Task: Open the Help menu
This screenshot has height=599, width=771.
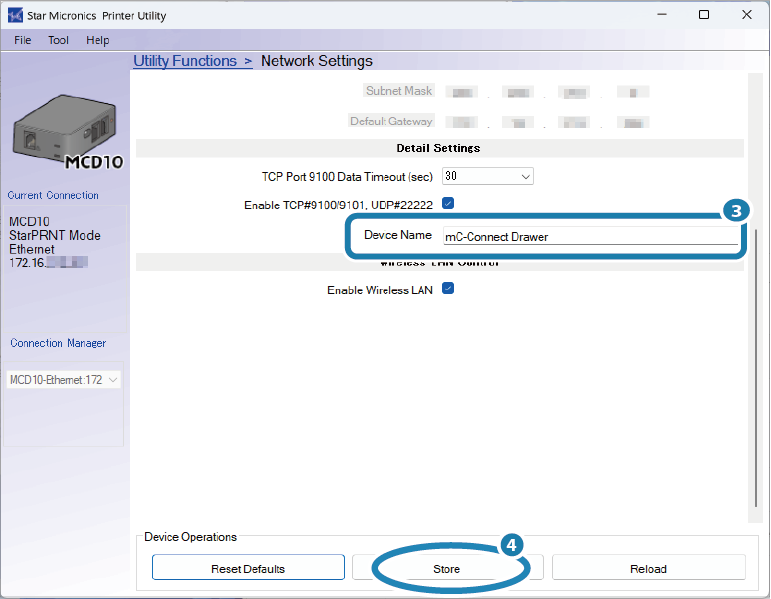Action: 98,40
